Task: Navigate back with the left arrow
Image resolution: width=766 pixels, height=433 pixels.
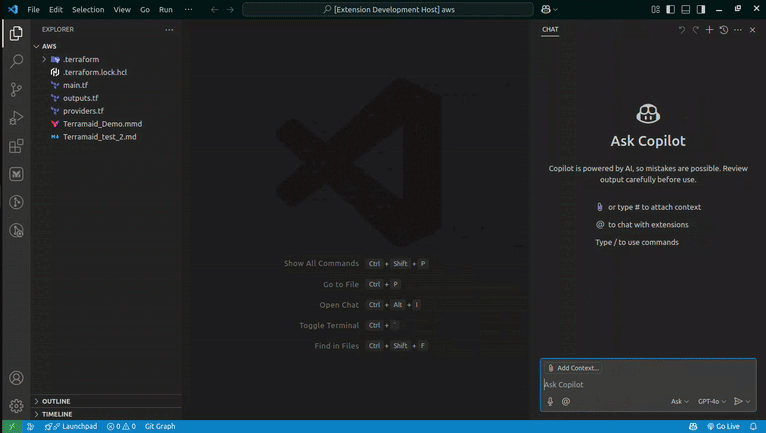Action: (x=214, y=9)
